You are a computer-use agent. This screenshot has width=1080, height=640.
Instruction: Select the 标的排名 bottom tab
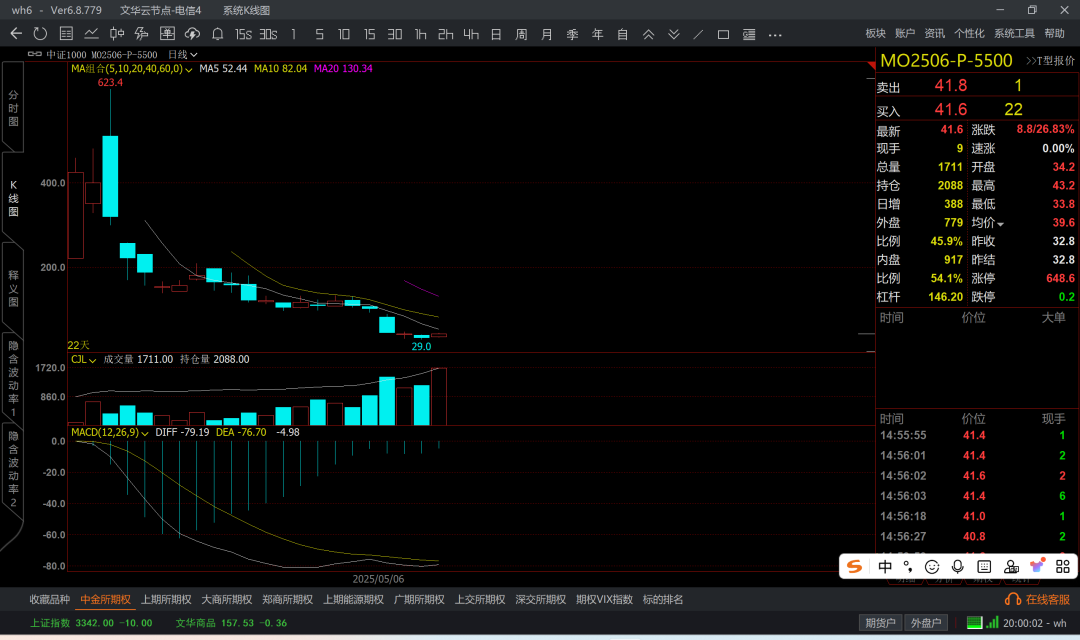point(663,599)
